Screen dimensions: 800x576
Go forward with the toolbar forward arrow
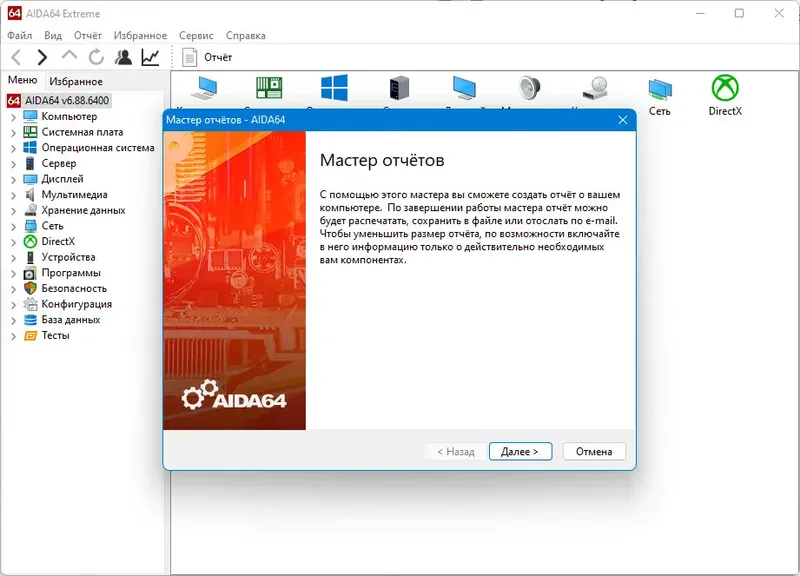(x=42, y=57)
